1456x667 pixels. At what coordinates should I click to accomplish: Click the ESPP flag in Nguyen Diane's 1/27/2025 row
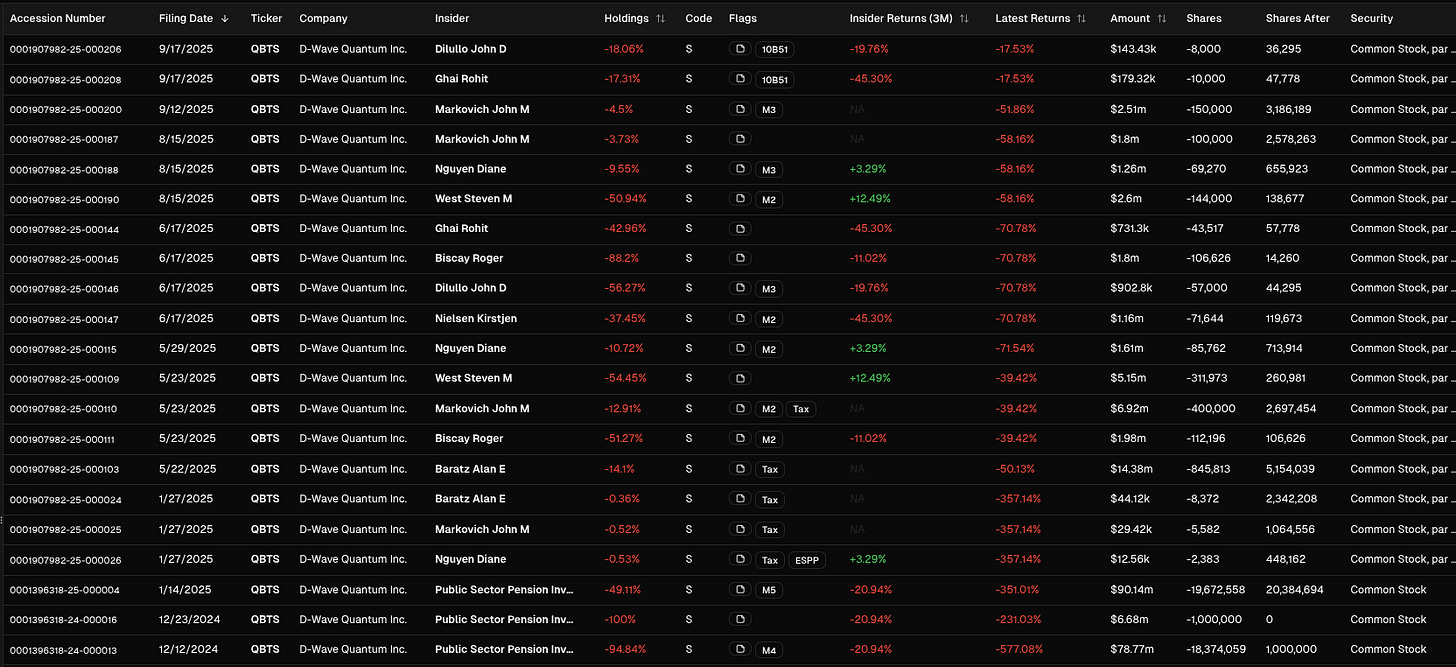pos(807,560)
